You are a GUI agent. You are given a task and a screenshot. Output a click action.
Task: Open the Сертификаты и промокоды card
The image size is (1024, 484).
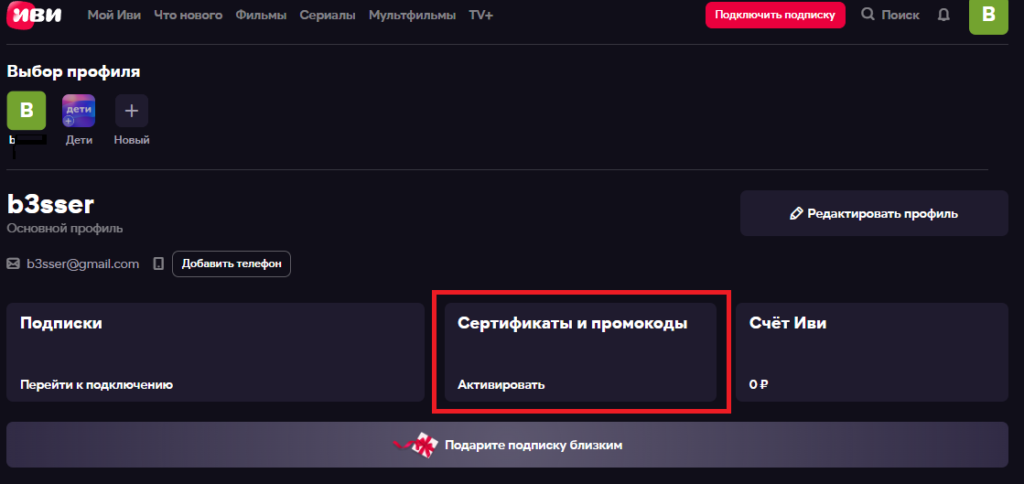tap(581, 352)
